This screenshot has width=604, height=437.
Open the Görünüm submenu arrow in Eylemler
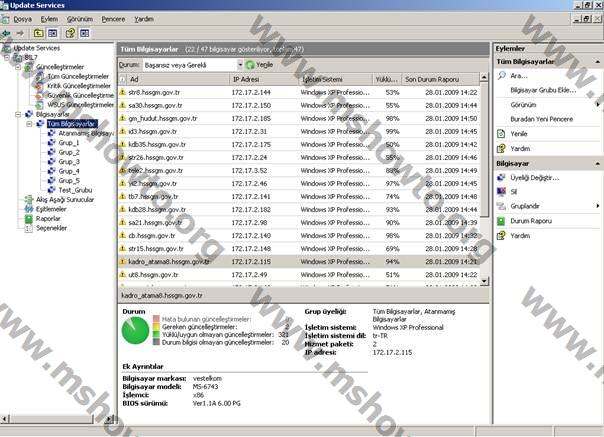[x=597, y=104]
